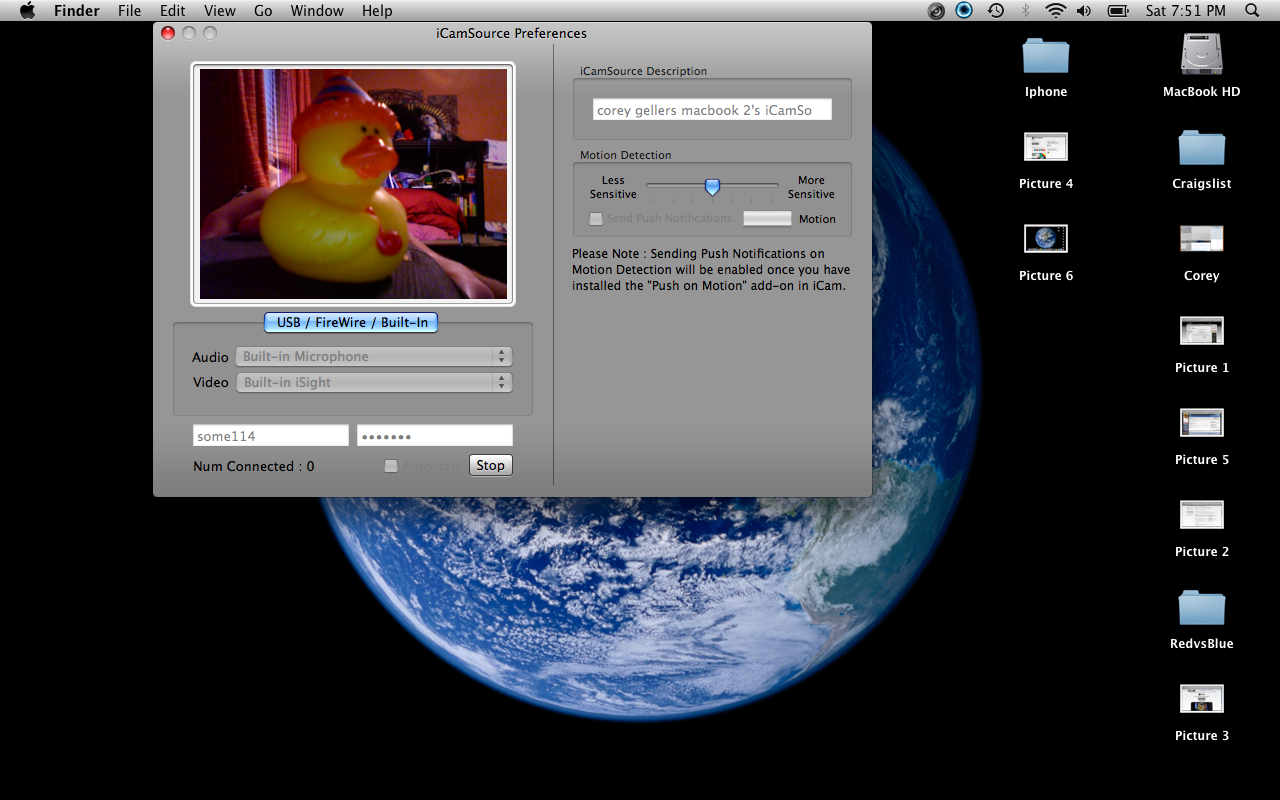This screenshot has height=800, width=1280.
Task: Toggle Send Push Notifications checkbox
Action: tap(596, 218)
